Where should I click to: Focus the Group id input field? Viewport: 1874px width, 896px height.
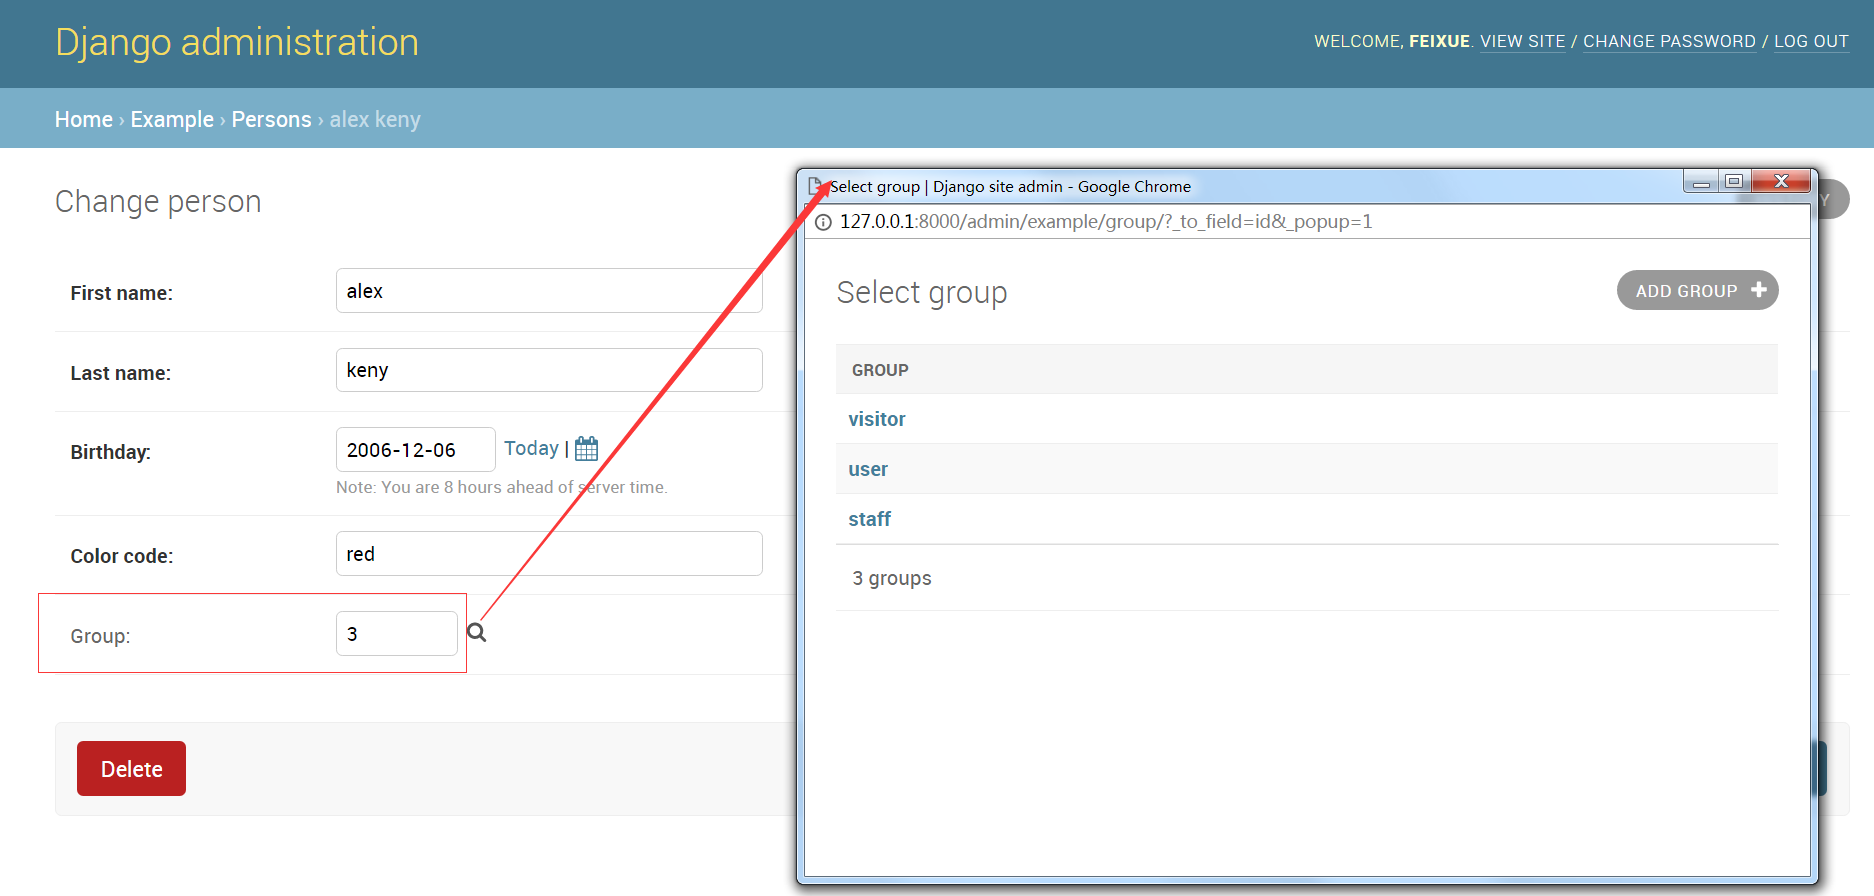397,633
